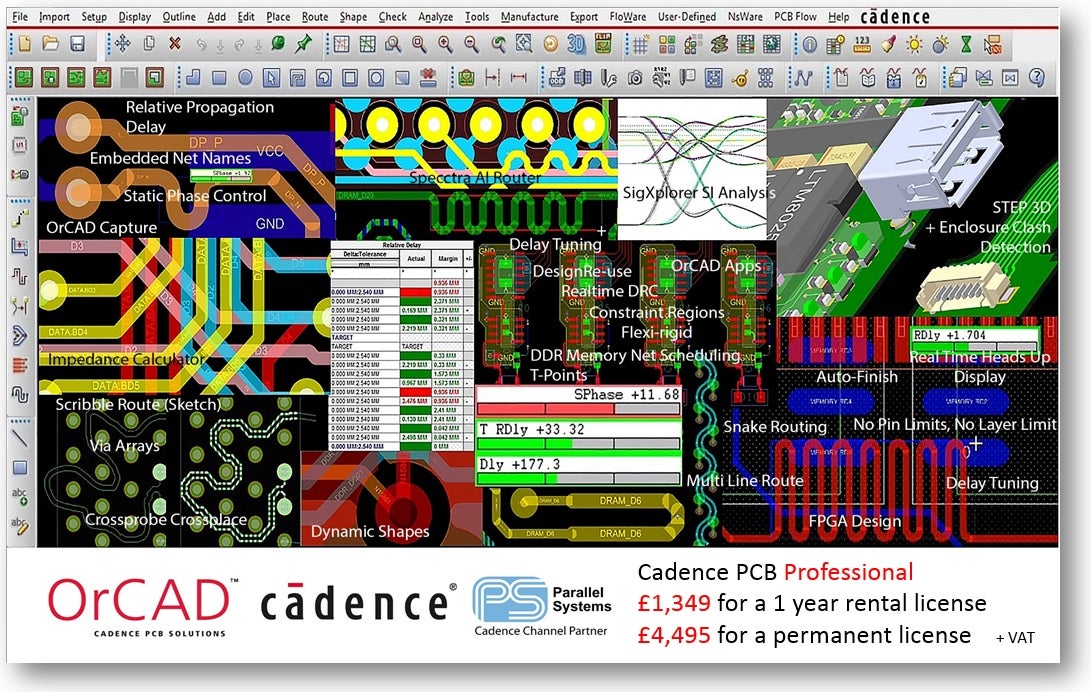Select the Add Rectangle shape toolbar icon
1091x692 pixels.
[218, 77]
